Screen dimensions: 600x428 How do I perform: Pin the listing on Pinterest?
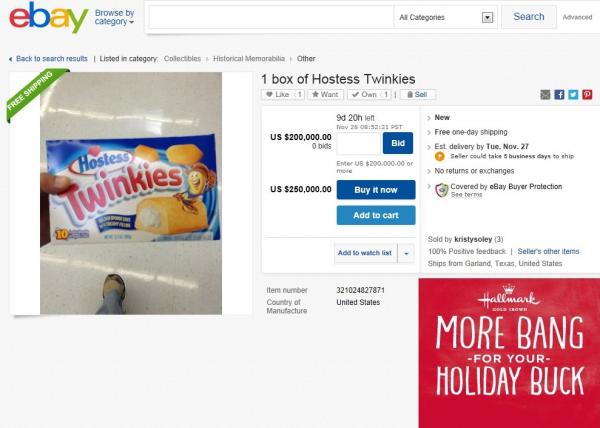[588, 95]
